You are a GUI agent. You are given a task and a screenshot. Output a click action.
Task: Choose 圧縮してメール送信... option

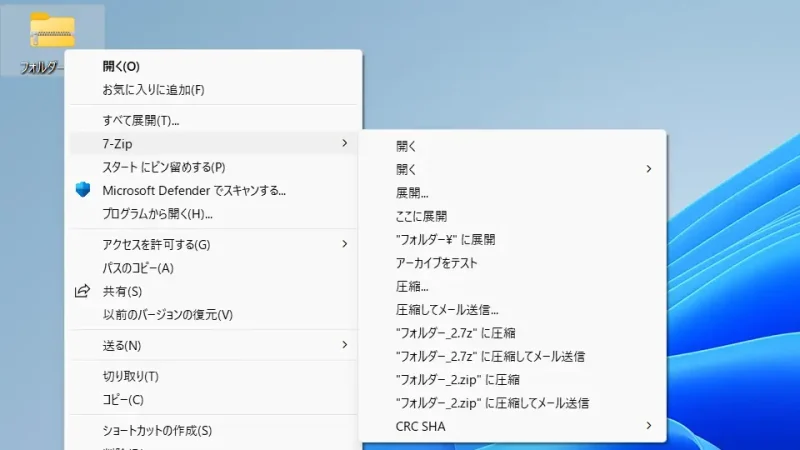pos(447,310)
